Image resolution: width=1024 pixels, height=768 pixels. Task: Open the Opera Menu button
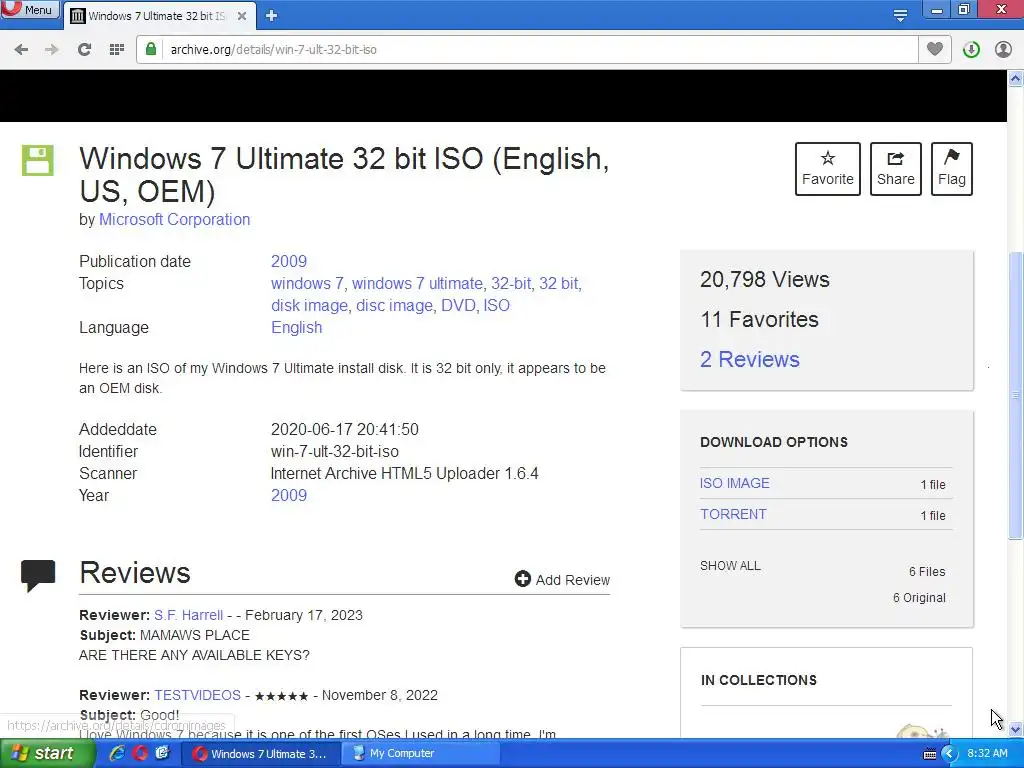click(x=29, y=10)
